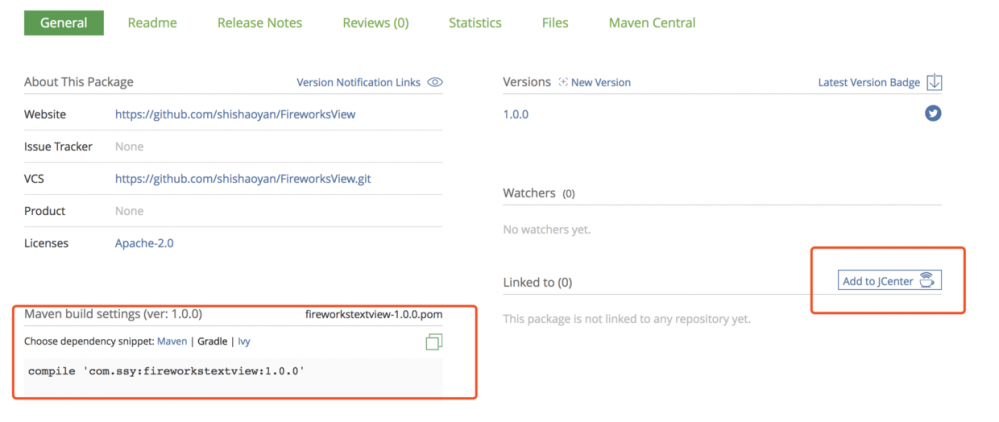Screen dimensions: 999x422
Task: Open the General tab
Action: click(x=64, y=22)
